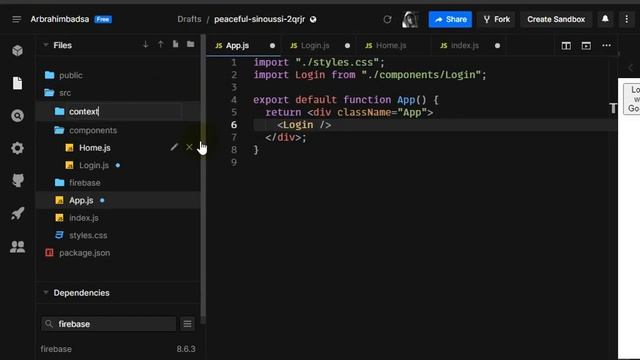The image size is (640, 360).
Task: Open the deployment rocket icon
Action: tap(17, 213)
